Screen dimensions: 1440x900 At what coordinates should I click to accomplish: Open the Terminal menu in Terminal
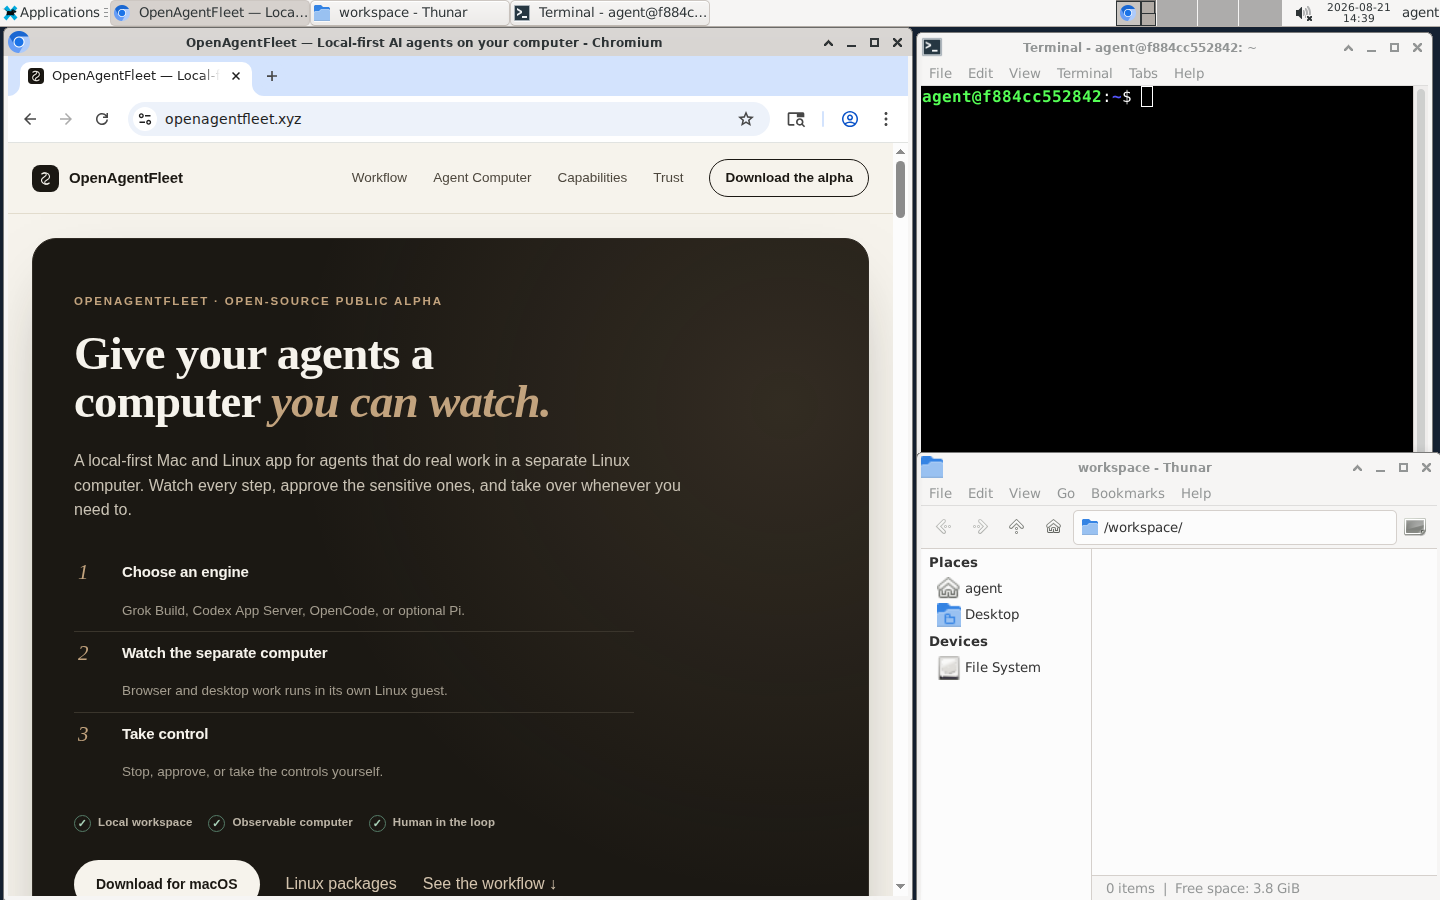pos(1084,73)
